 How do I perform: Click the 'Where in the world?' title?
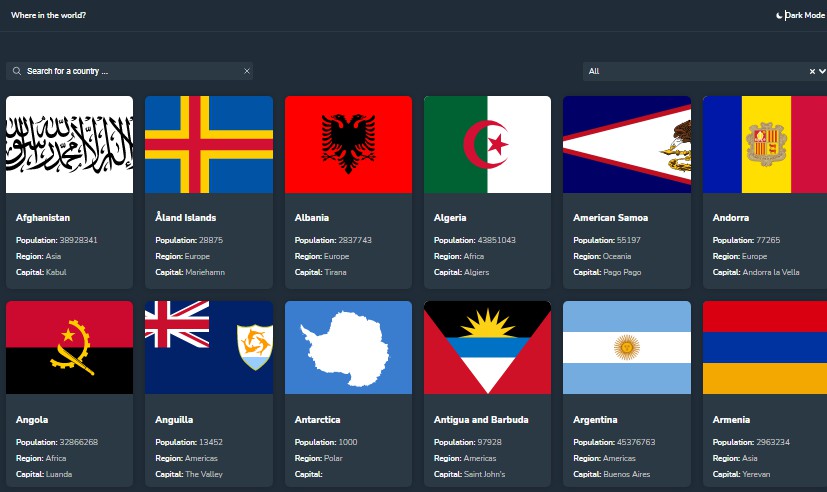point(48,15)
